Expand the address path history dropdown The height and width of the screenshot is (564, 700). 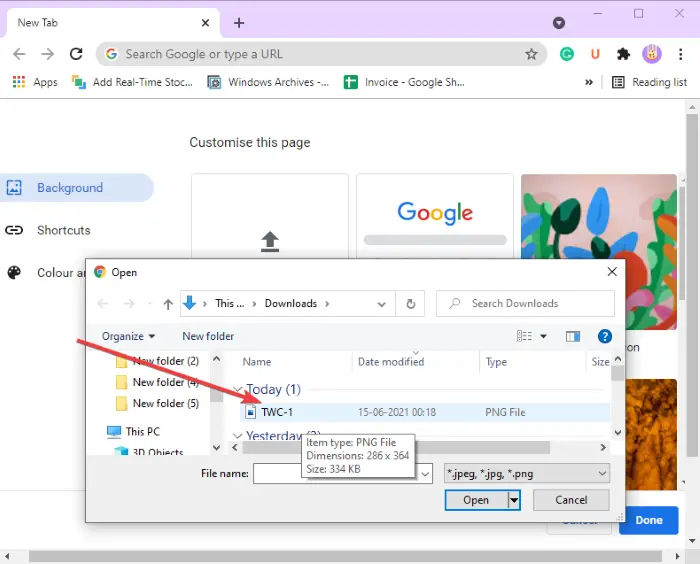click(x=381, y=304)
